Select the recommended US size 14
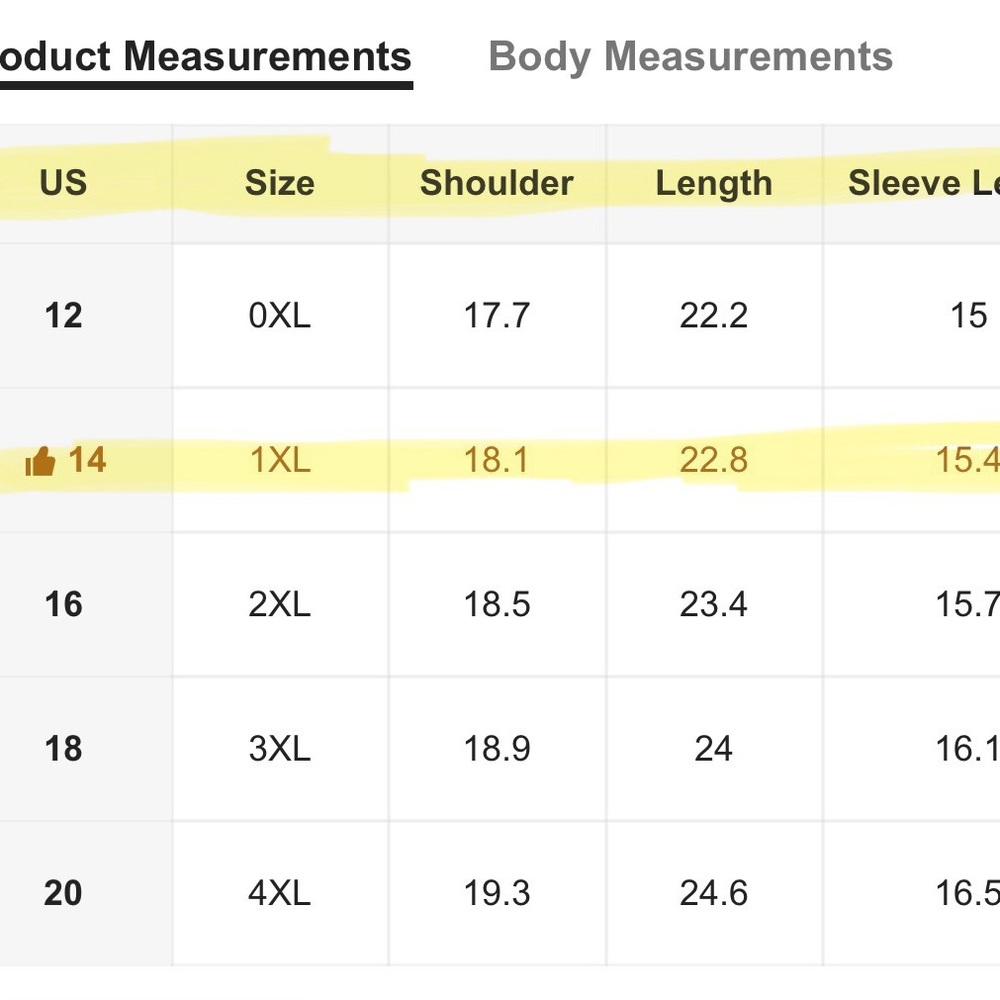 pyautogui.click(x=87, y=460)
